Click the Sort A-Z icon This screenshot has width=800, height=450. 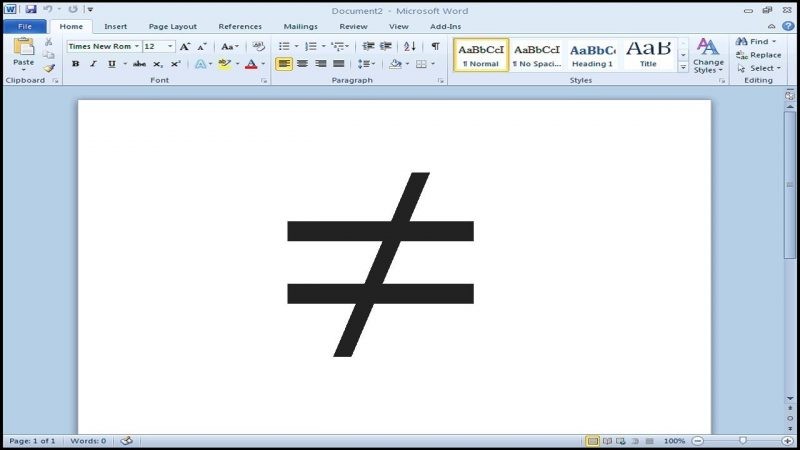410,46
